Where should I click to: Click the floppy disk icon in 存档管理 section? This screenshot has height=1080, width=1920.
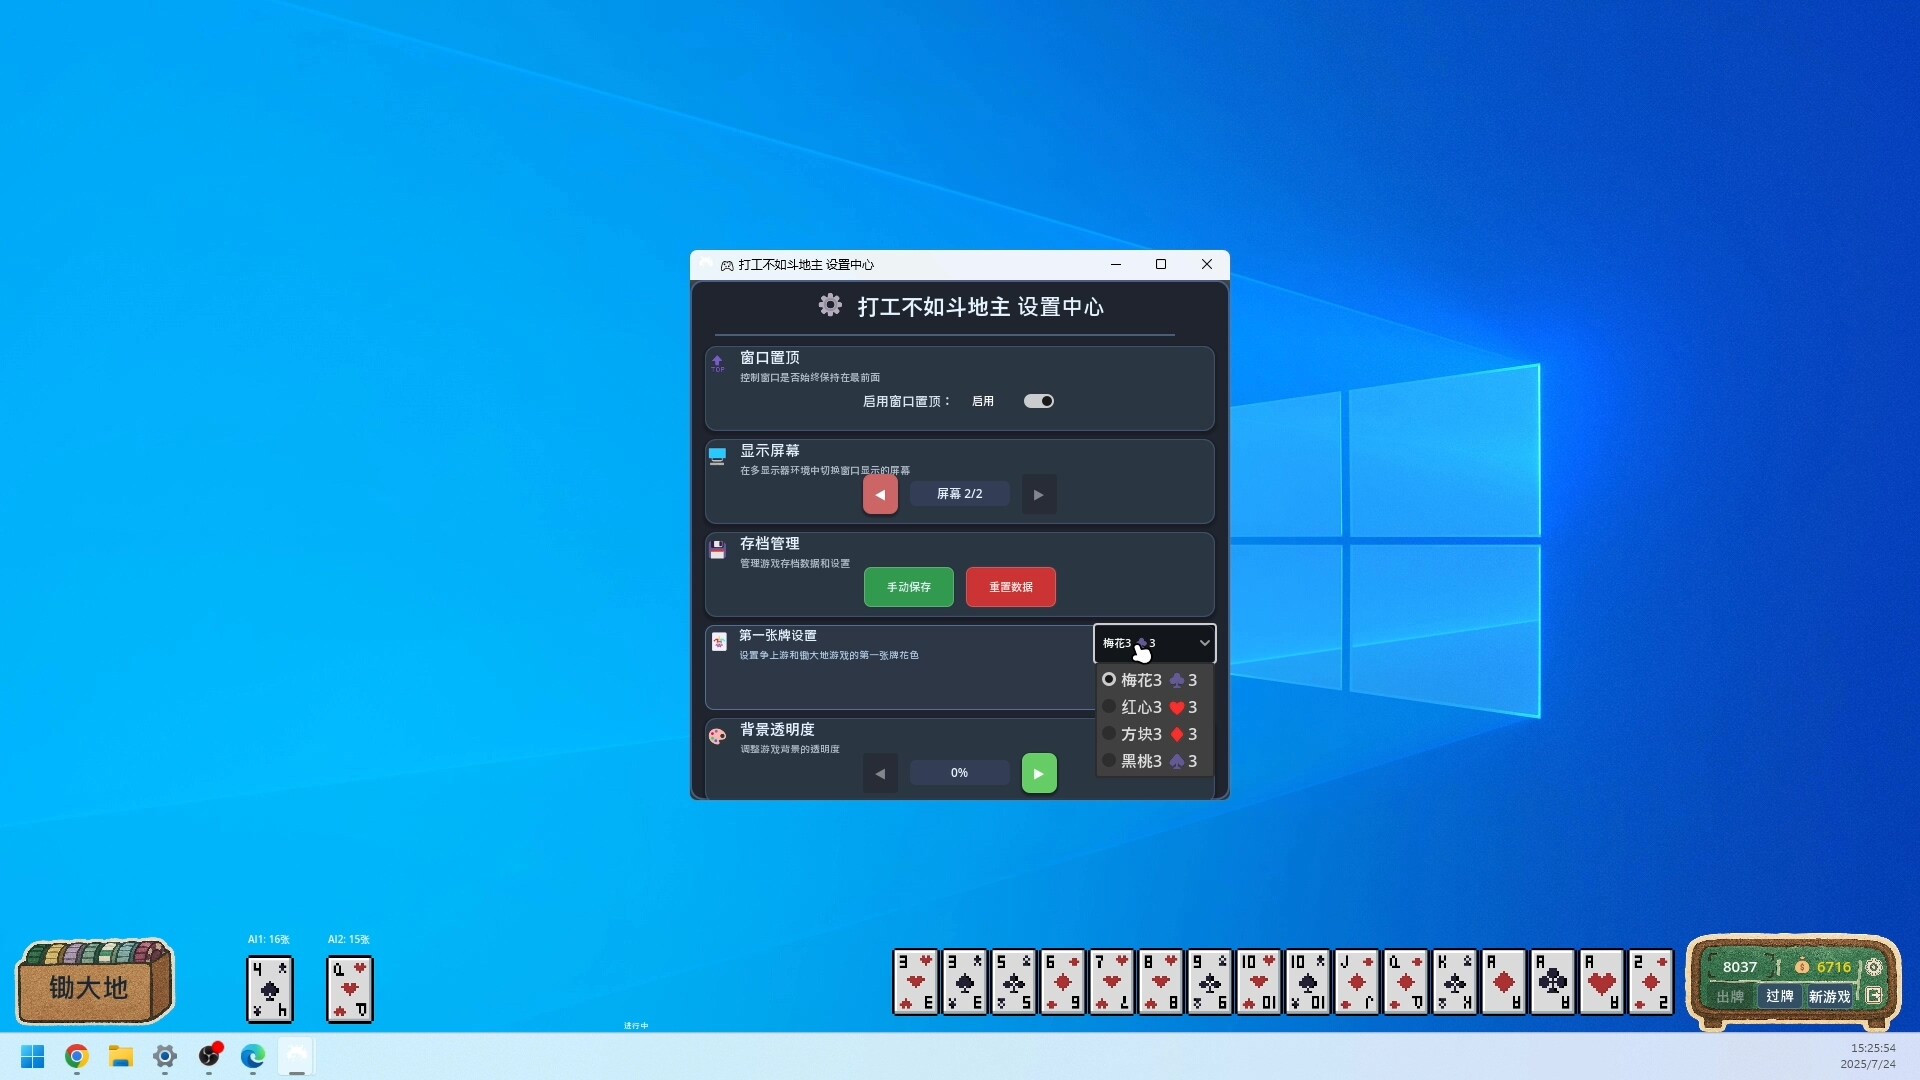click(718, 549)
